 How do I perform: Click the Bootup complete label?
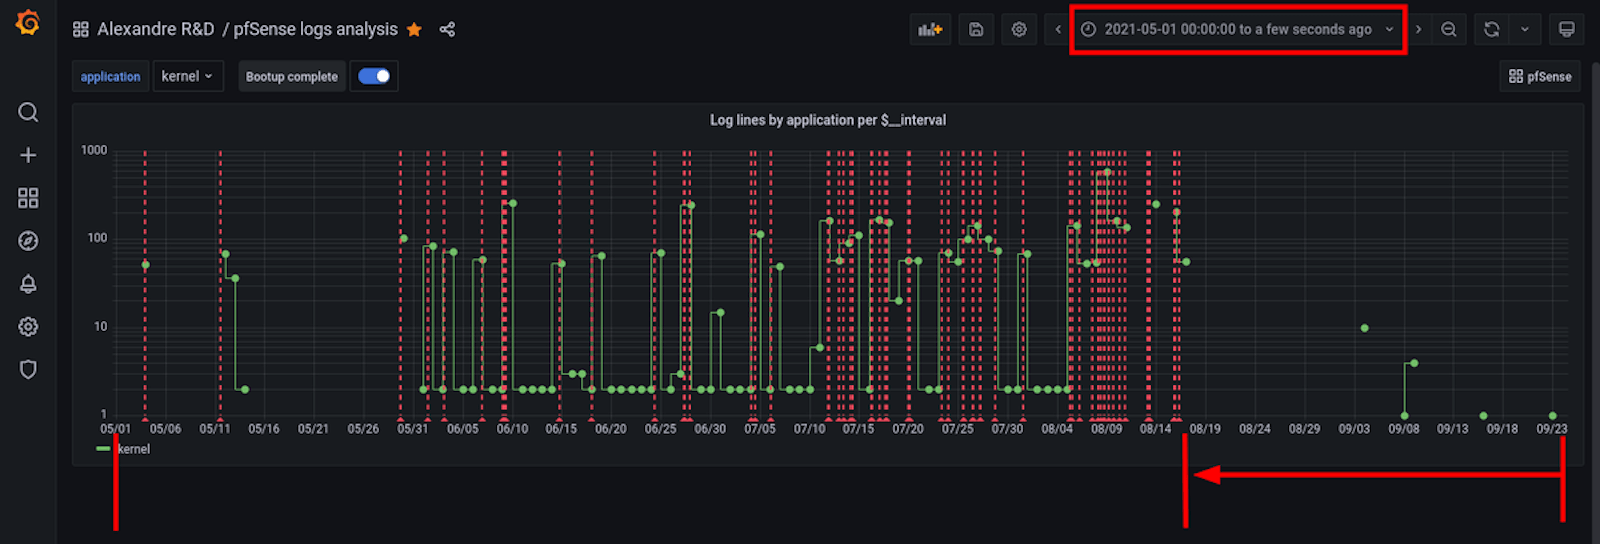[x=292, y=76]
